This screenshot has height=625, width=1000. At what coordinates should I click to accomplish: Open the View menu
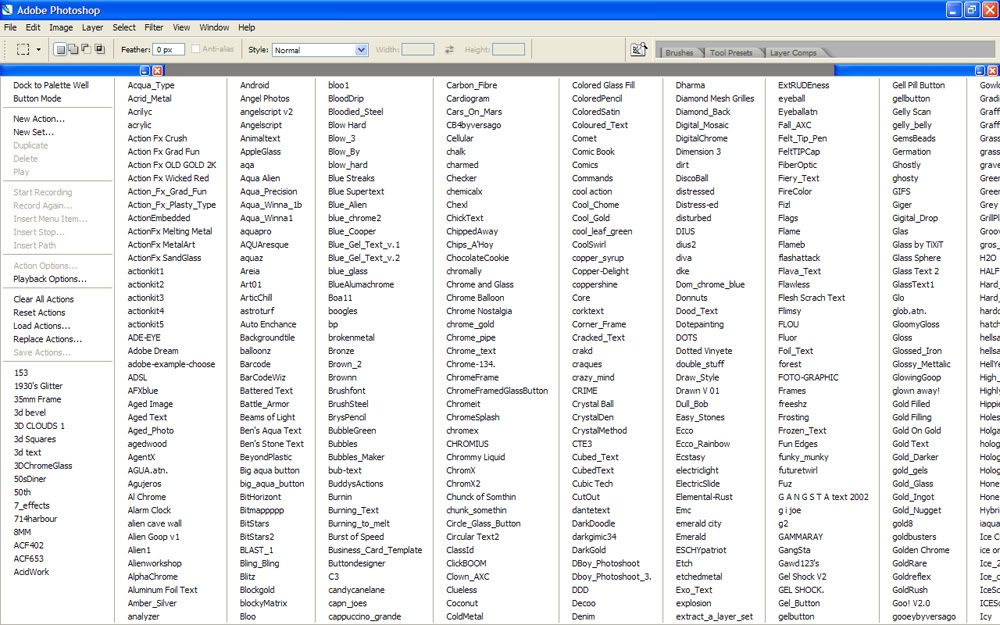tap(182, 27)
